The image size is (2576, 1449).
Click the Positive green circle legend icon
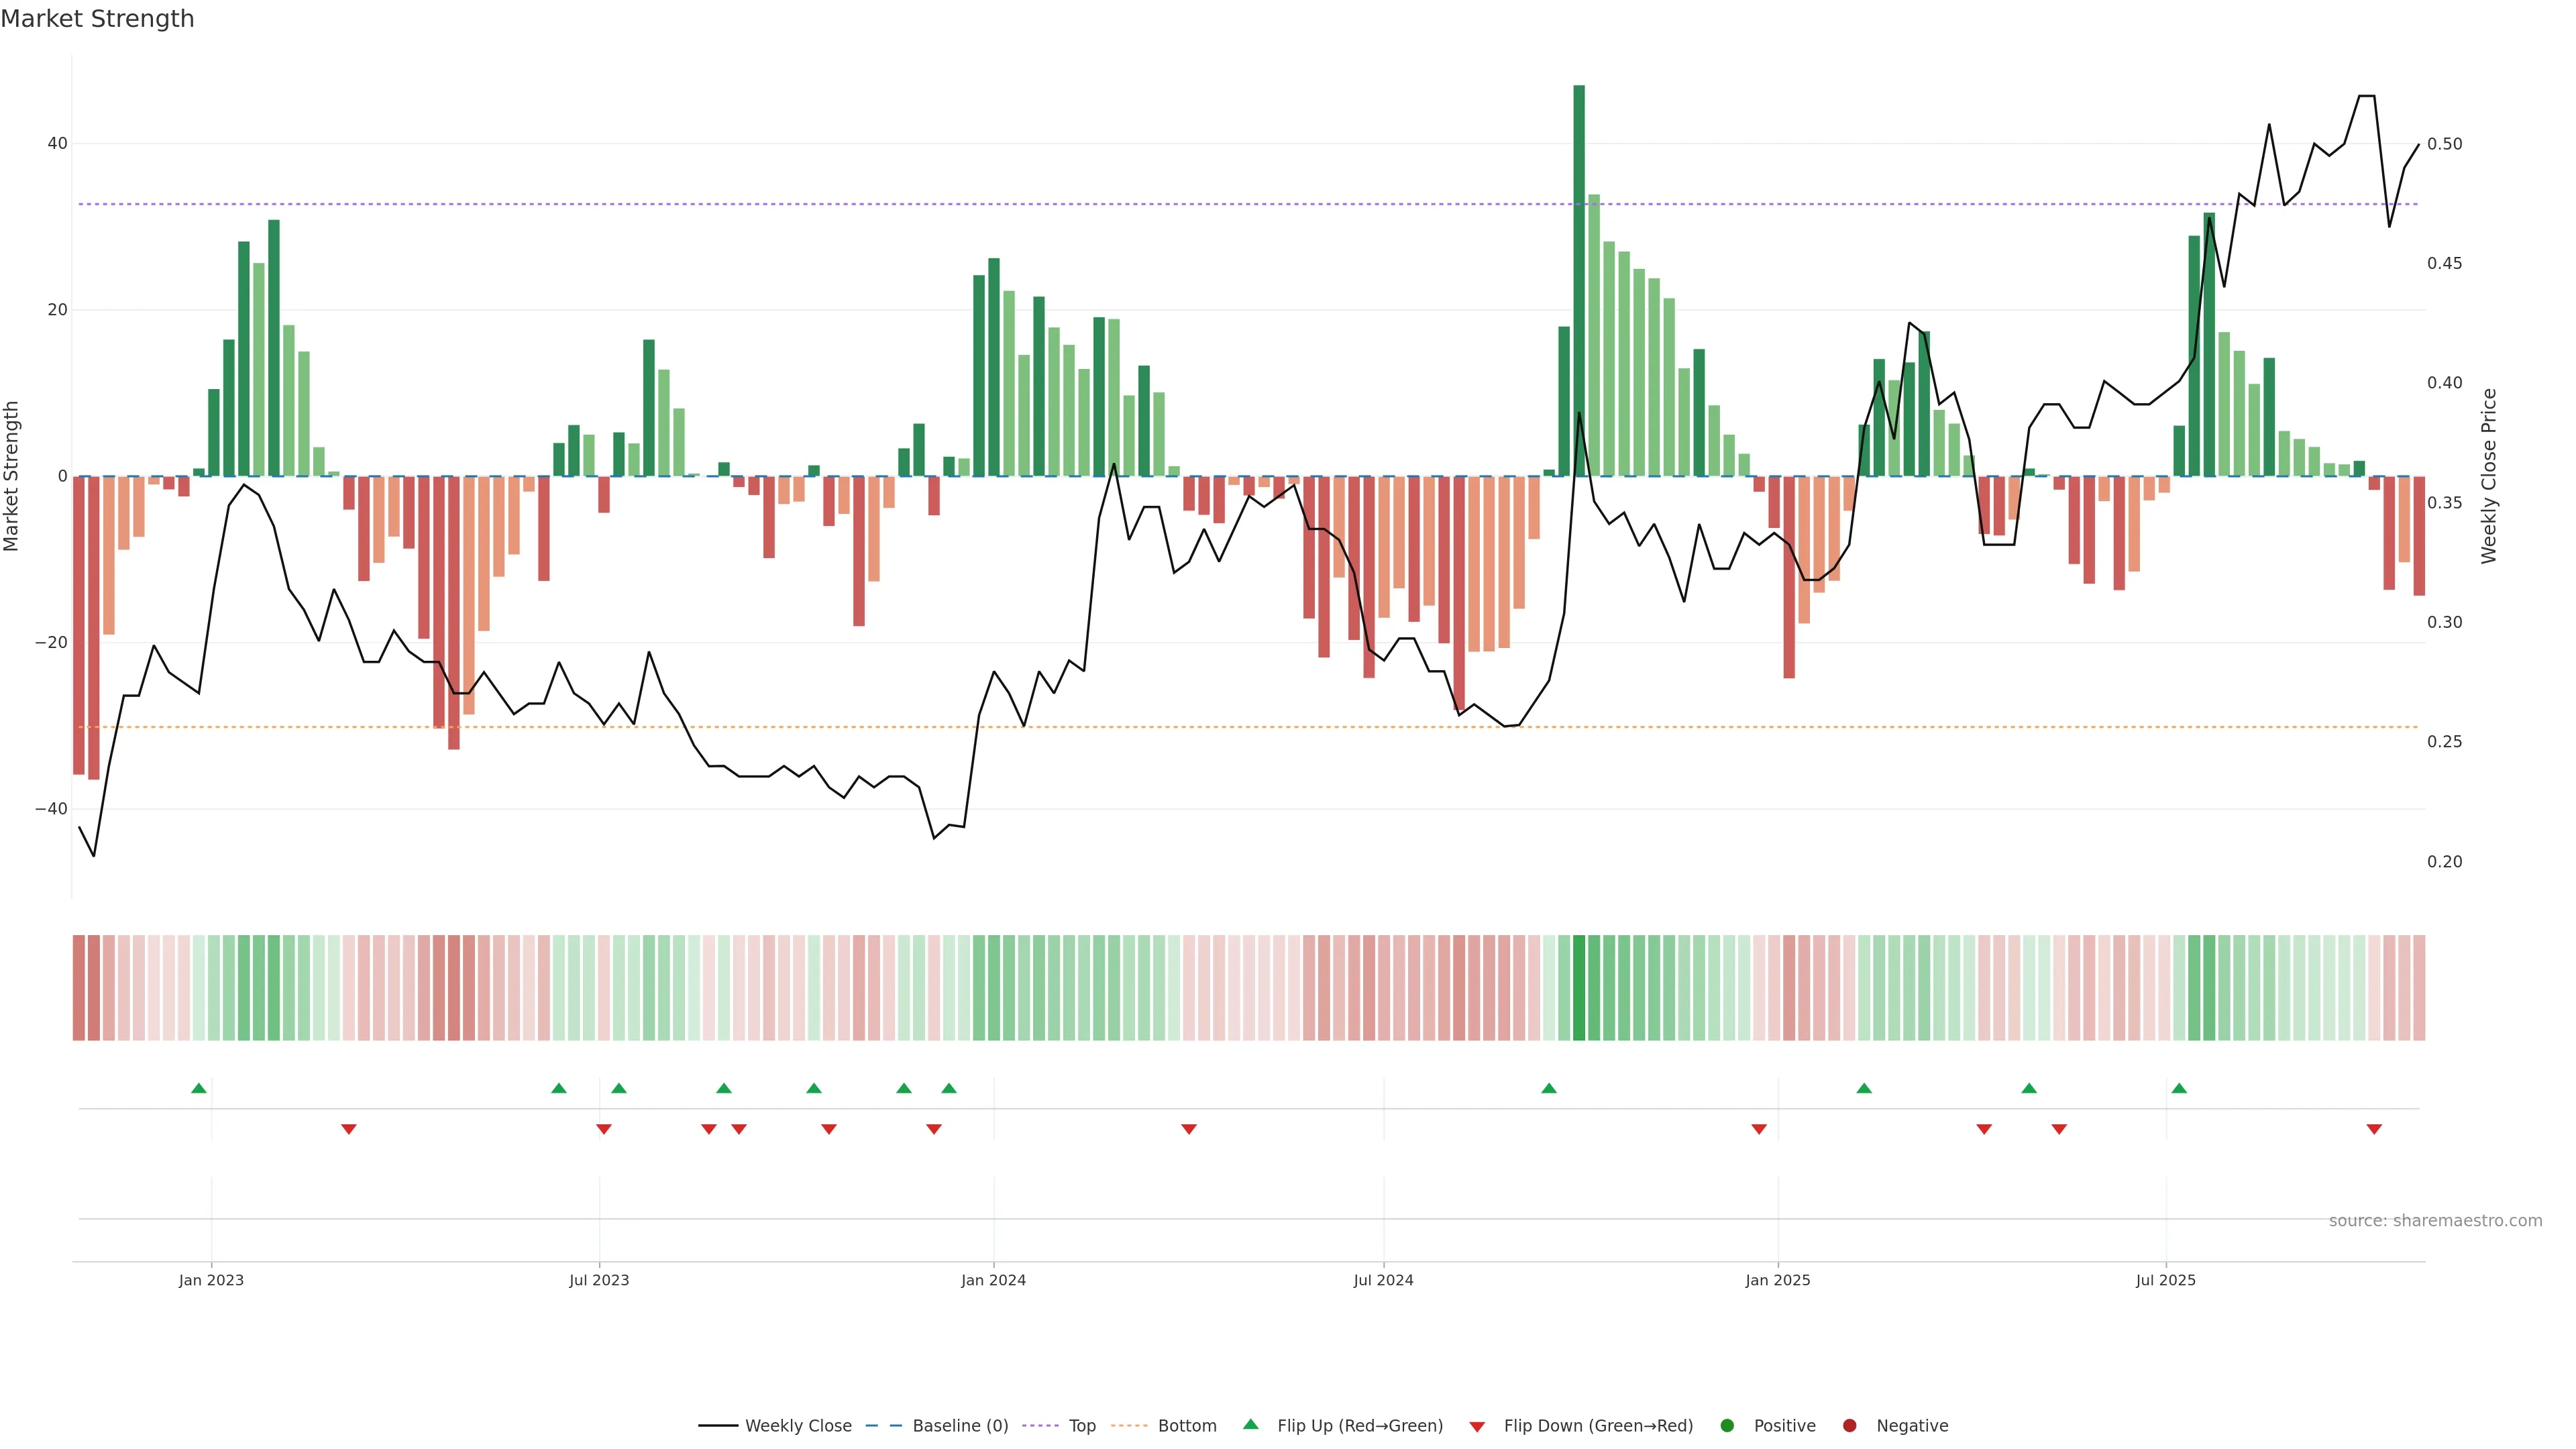(x=1727, y=1426)
